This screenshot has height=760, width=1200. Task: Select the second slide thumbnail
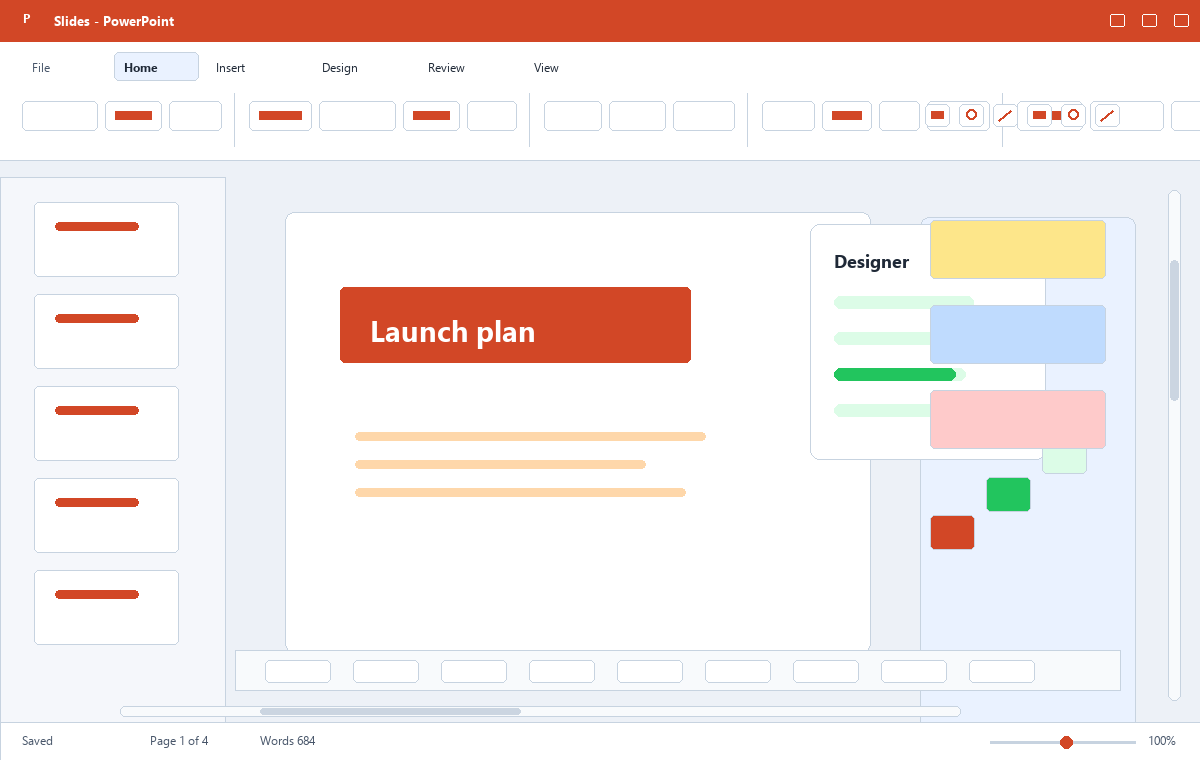106,331
